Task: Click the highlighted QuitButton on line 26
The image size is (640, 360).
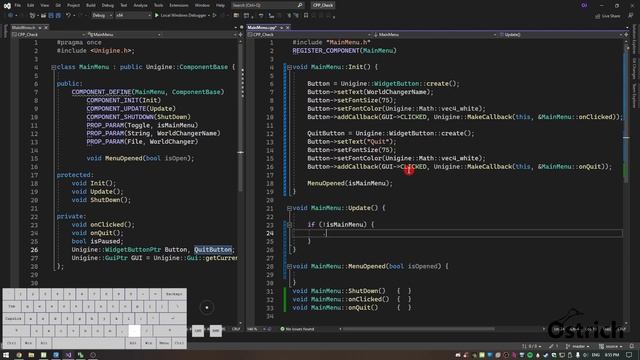Action: click(x=213, y=250)
